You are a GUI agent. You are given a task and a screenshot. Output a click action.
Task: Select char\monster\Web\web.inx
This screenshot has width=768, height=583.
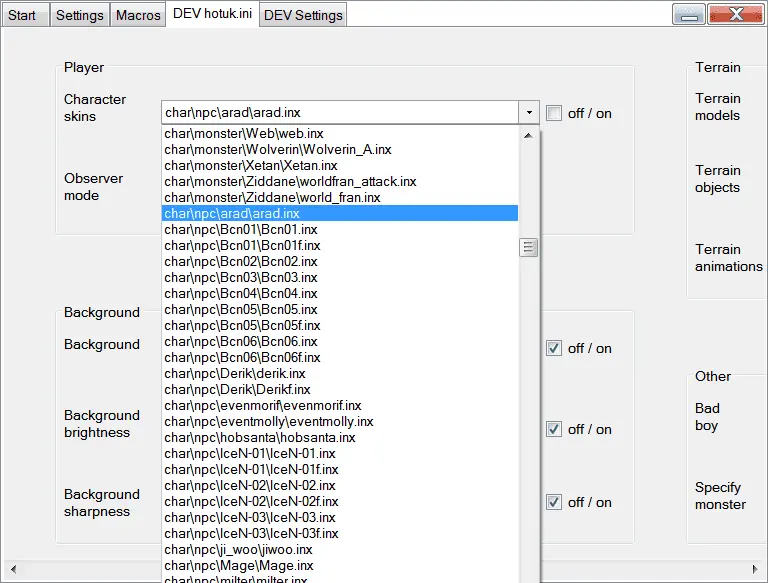tap(340, 133)
